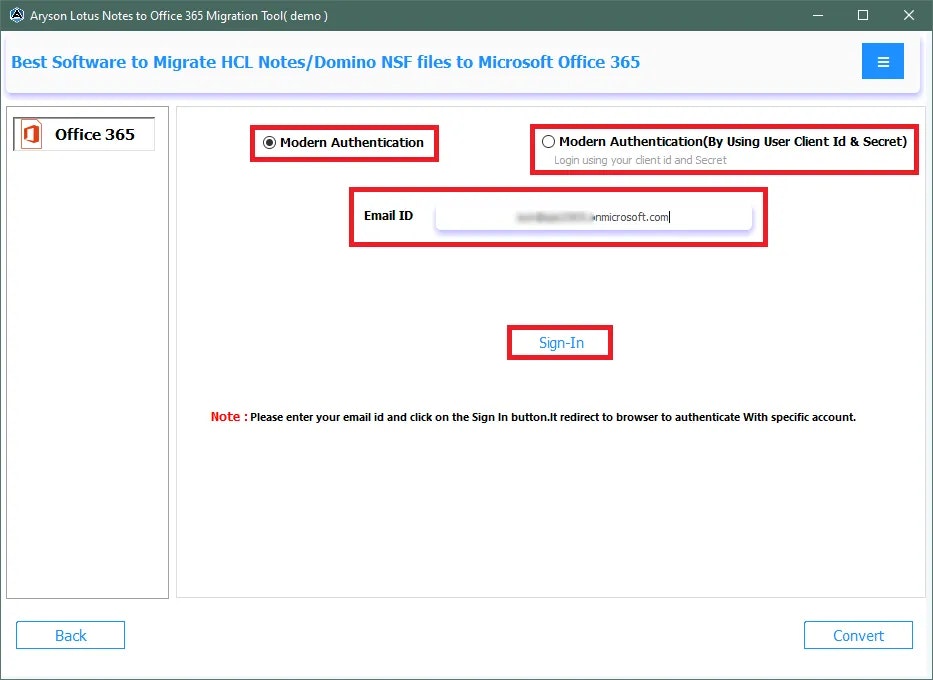Image resolution: width=933 pixels, height=680 pixels.
Task: Click the Aryson app logo in title bar
Action: pos(17,15)
